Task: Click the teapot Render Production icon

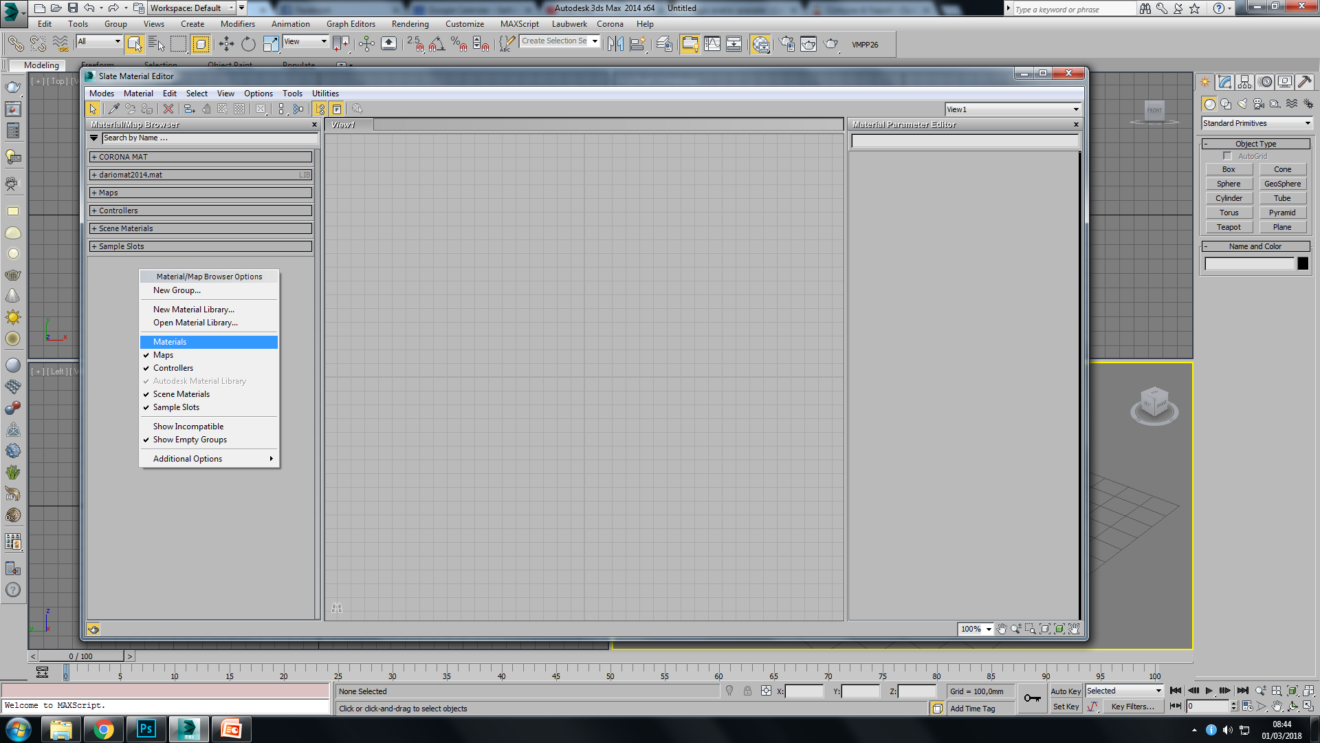Action: 830,44
